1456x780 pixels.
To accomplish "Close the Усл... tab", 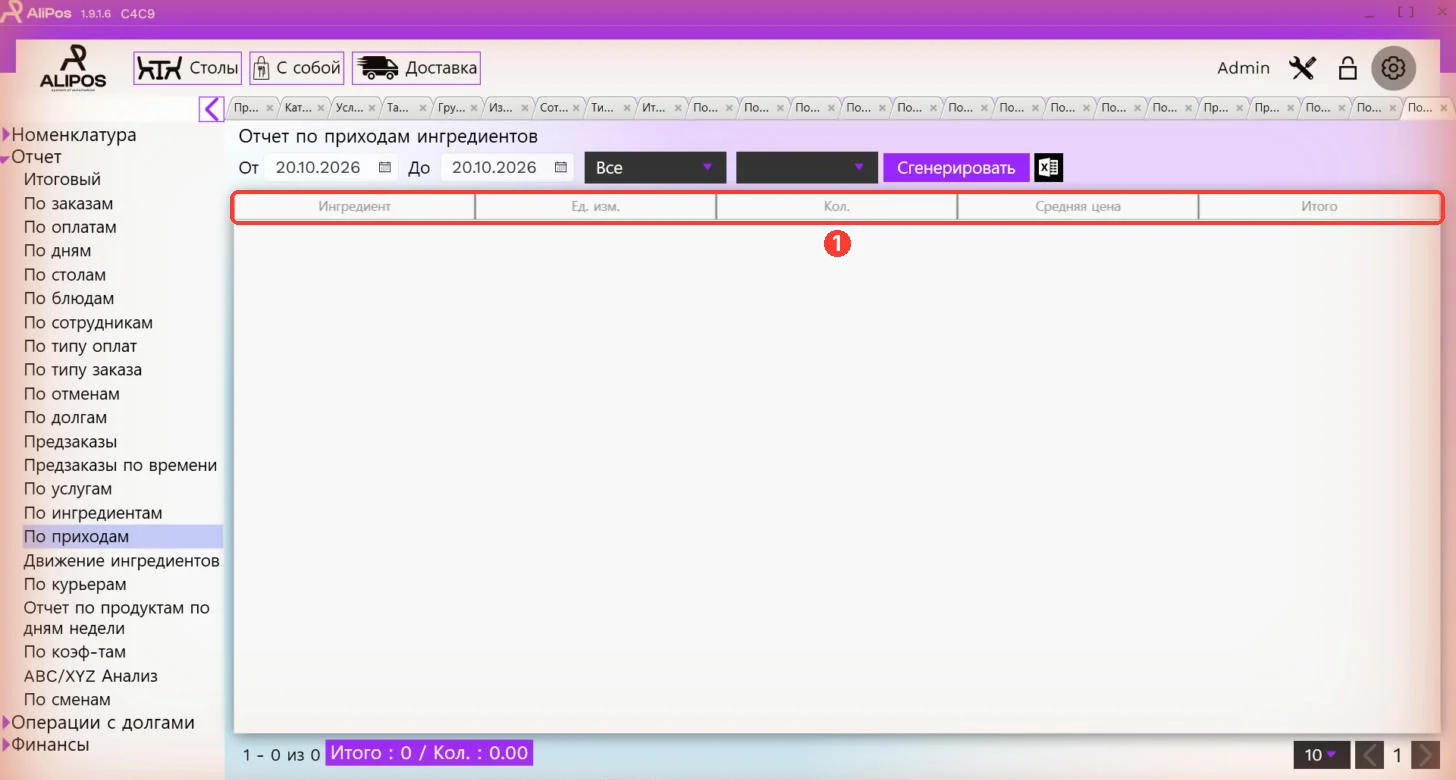I will coord(372,108).
